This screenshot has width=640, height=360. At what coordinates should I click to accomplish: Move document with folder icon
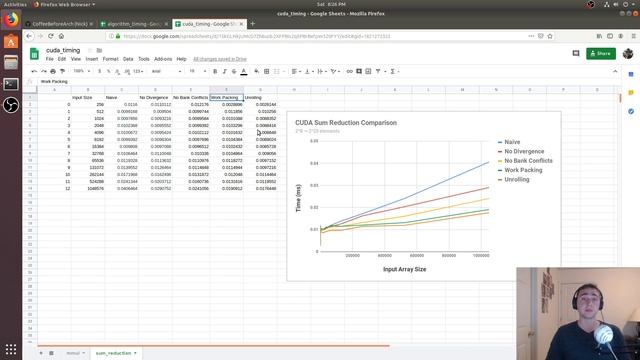99,50
